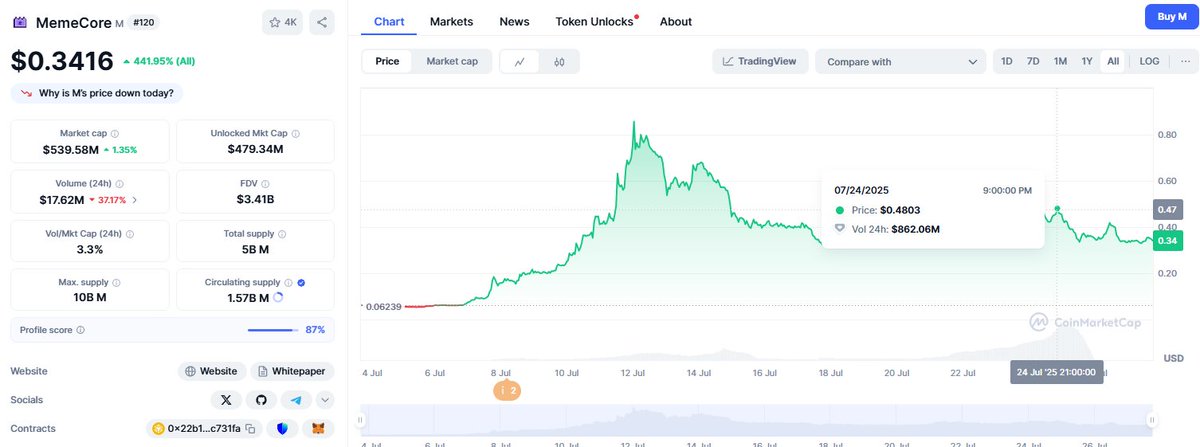
Task: Add MemeCore to watchlist via star button
Action: 283,21
